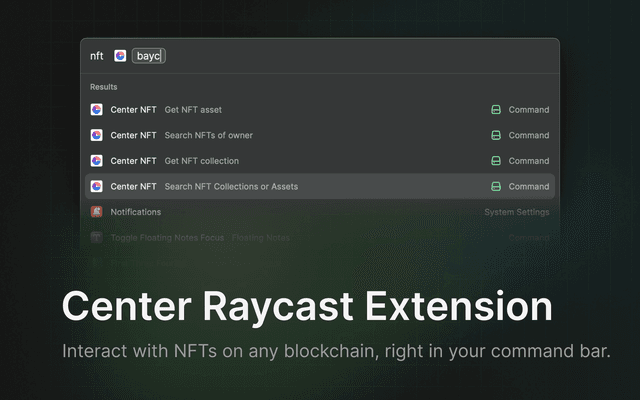640x400 pixels.
Task: Click the Center NFT icon beside Get NFT asset
Action: [97, 110]
